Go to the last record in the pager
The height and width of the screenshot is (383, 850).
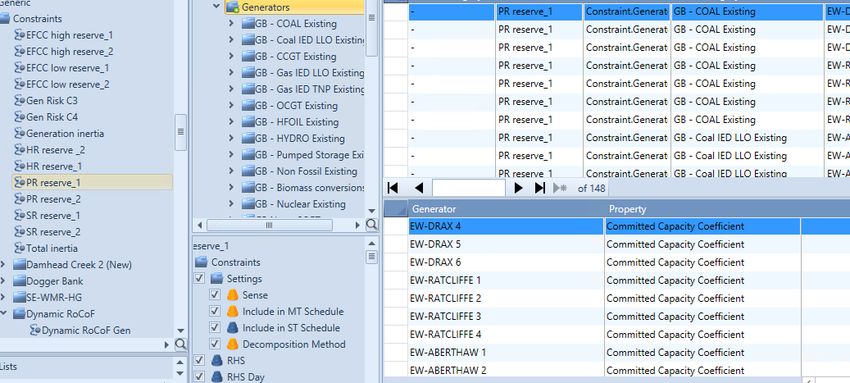[x=540, y=188]
